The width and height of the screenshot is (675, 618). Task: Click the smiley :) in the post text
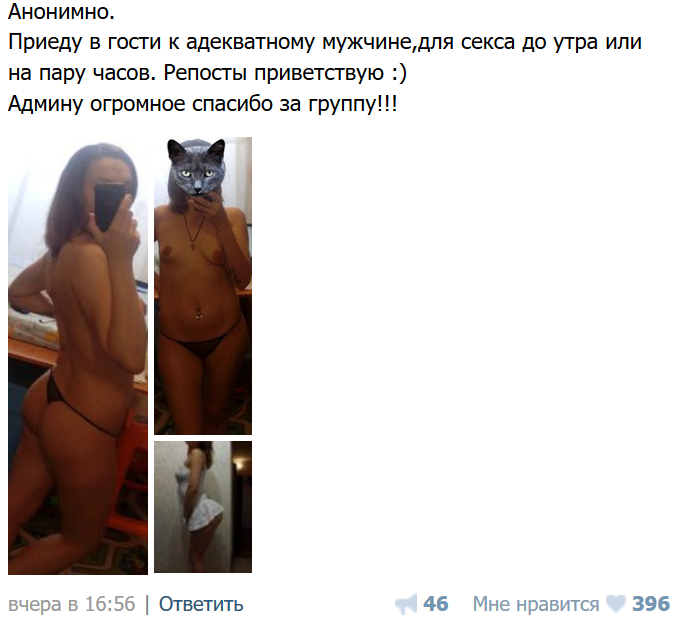399,73
